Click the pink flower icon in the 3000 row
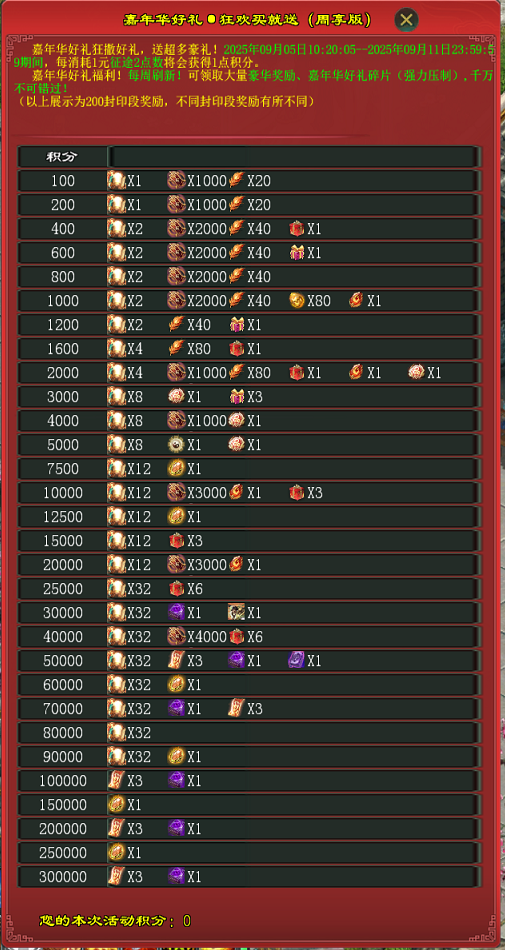Viewport: 505px width, 950px height. [x=176, y=397]
